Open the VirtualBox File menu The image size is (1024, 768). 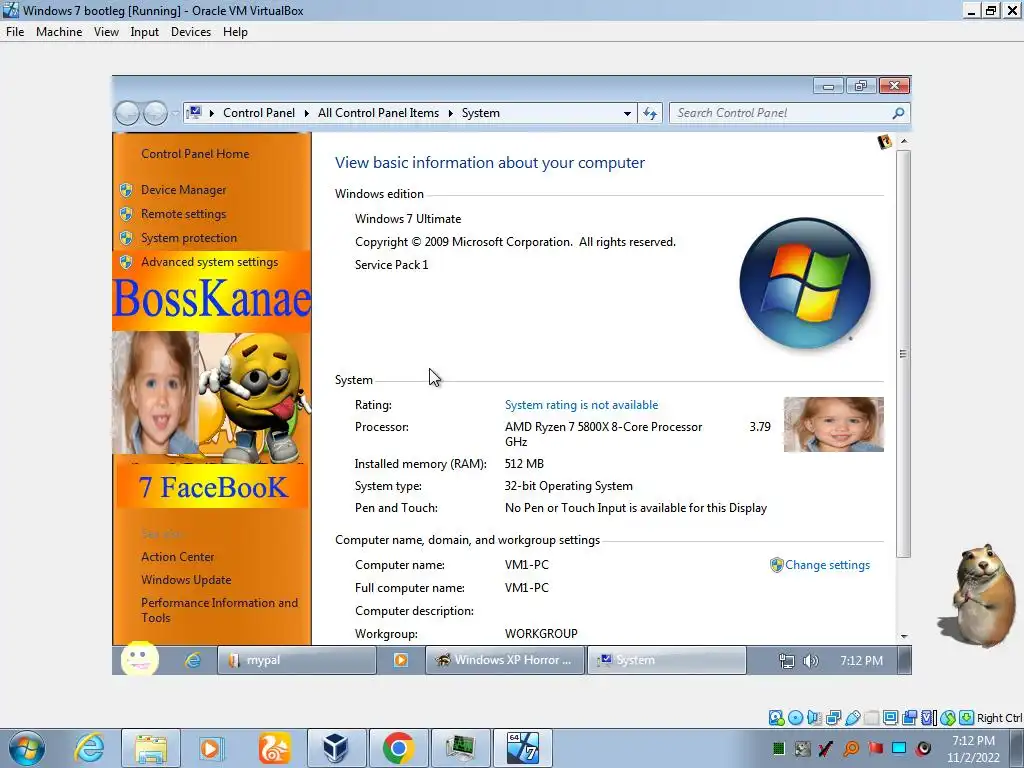coord(14,31)
